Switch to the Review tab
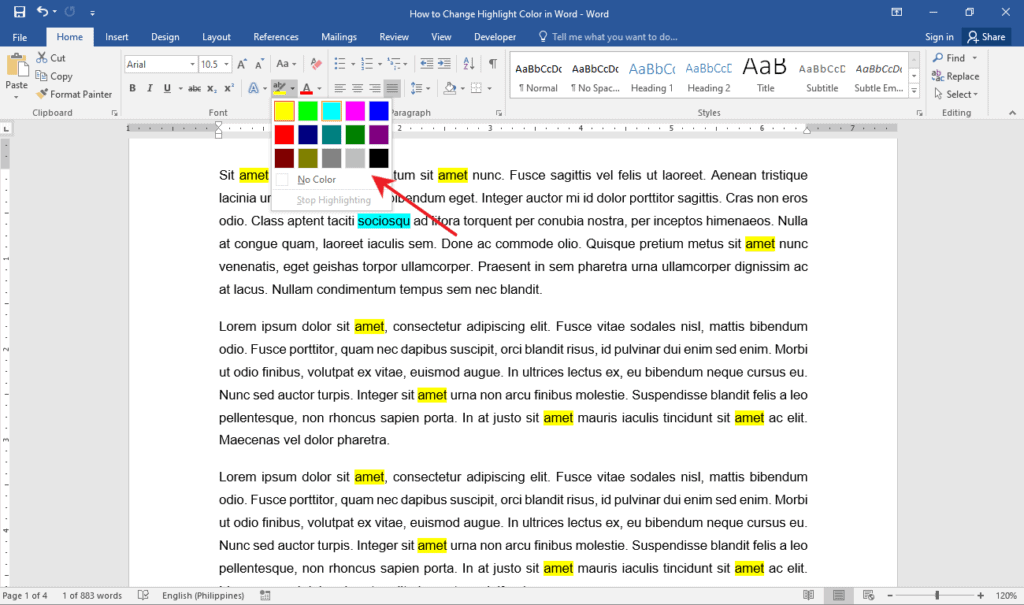Screen dimensions: 1024x605 coord(394,37)
